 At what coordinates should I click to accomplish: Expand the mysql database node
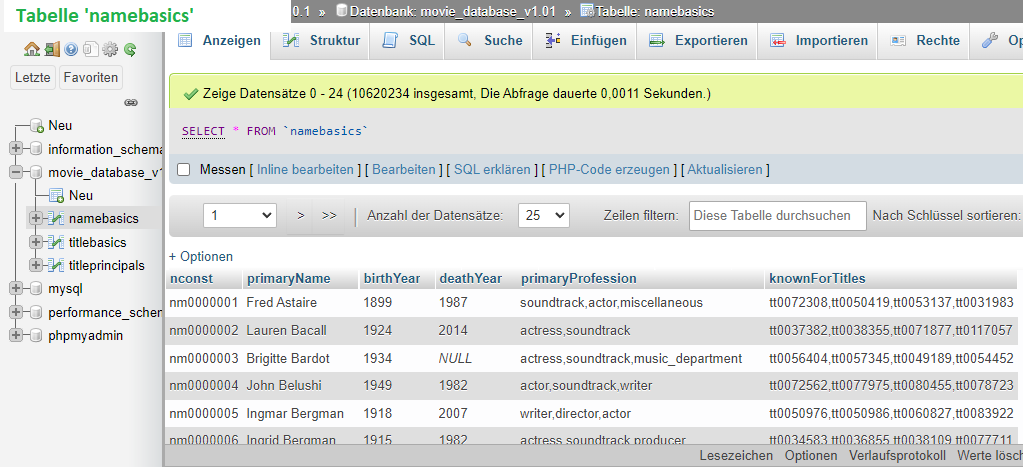tap(16, 288)
